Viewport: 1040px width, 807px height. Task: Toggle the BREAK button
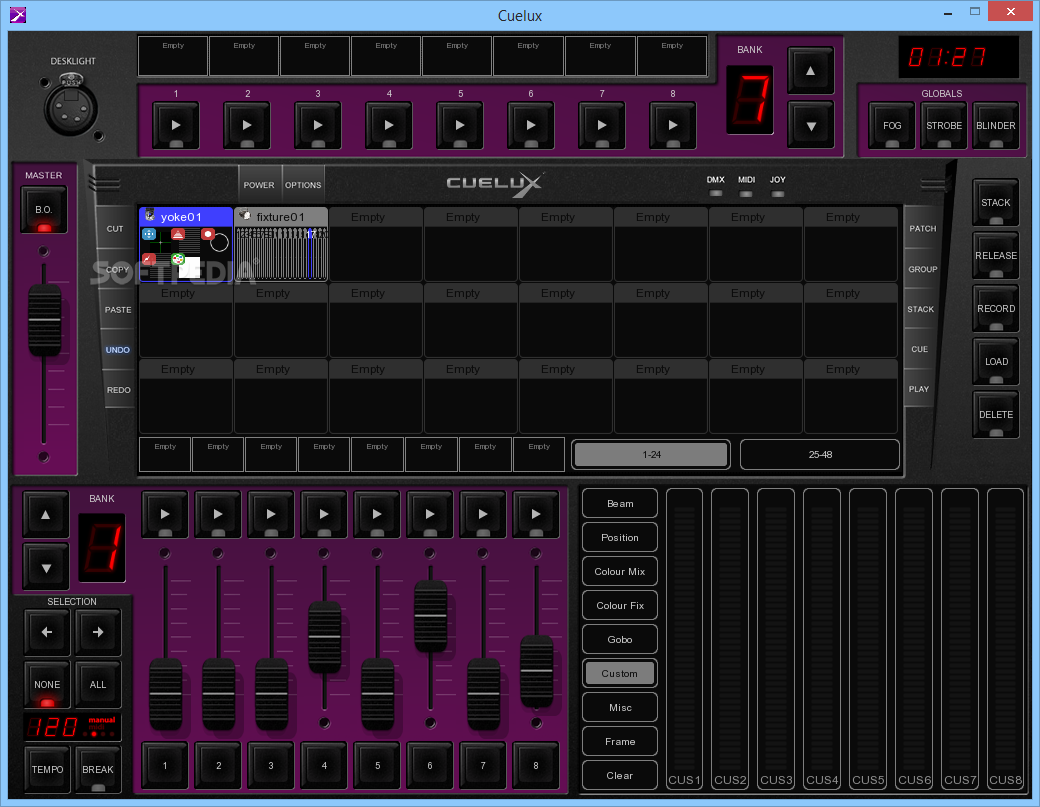[98, 769]
